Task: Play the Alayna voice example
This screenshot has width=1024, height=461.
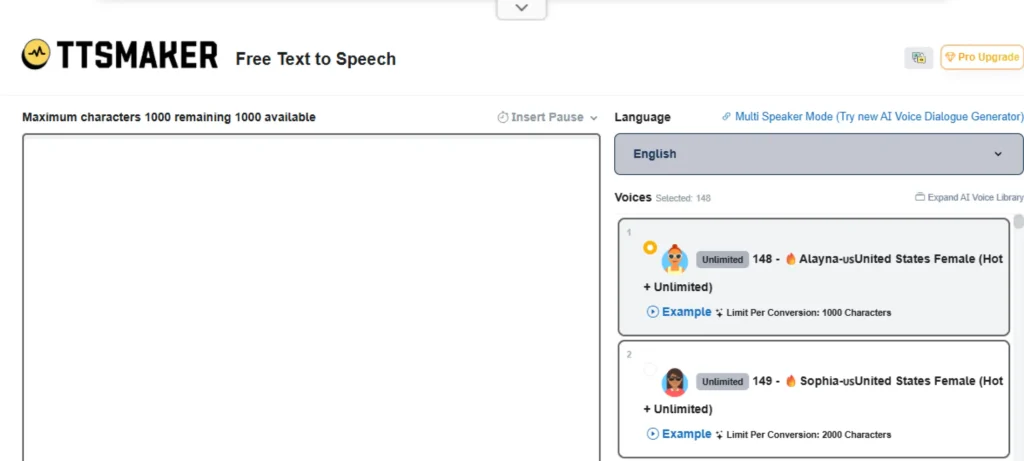Action: 679,312
